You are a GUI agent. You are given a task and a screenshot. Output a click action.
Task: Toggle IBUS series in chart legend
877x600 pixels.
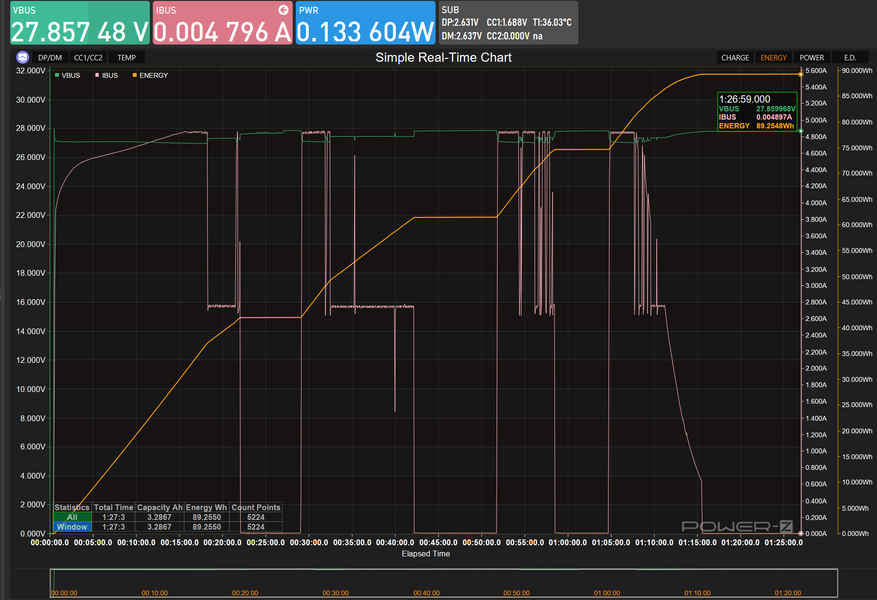coord(109,75)
